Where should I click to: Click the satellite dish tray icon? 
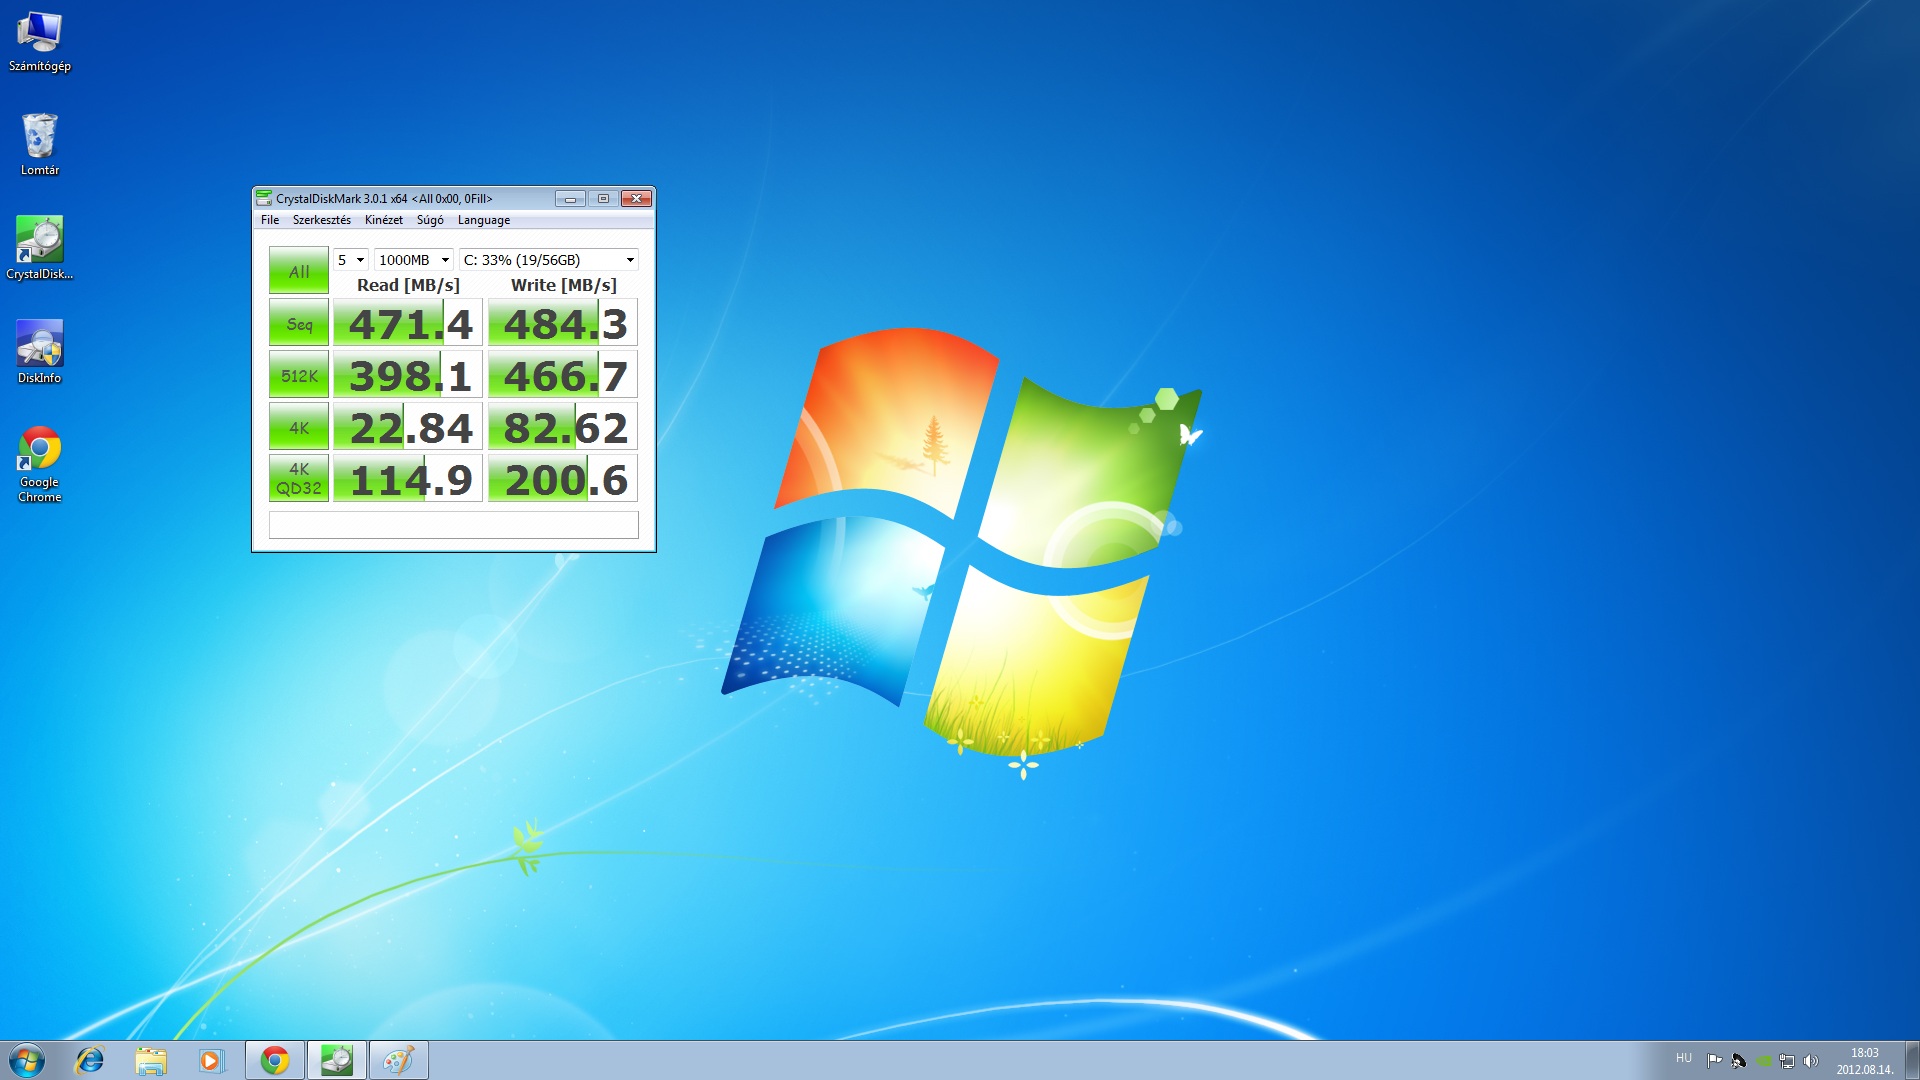1739,1061
